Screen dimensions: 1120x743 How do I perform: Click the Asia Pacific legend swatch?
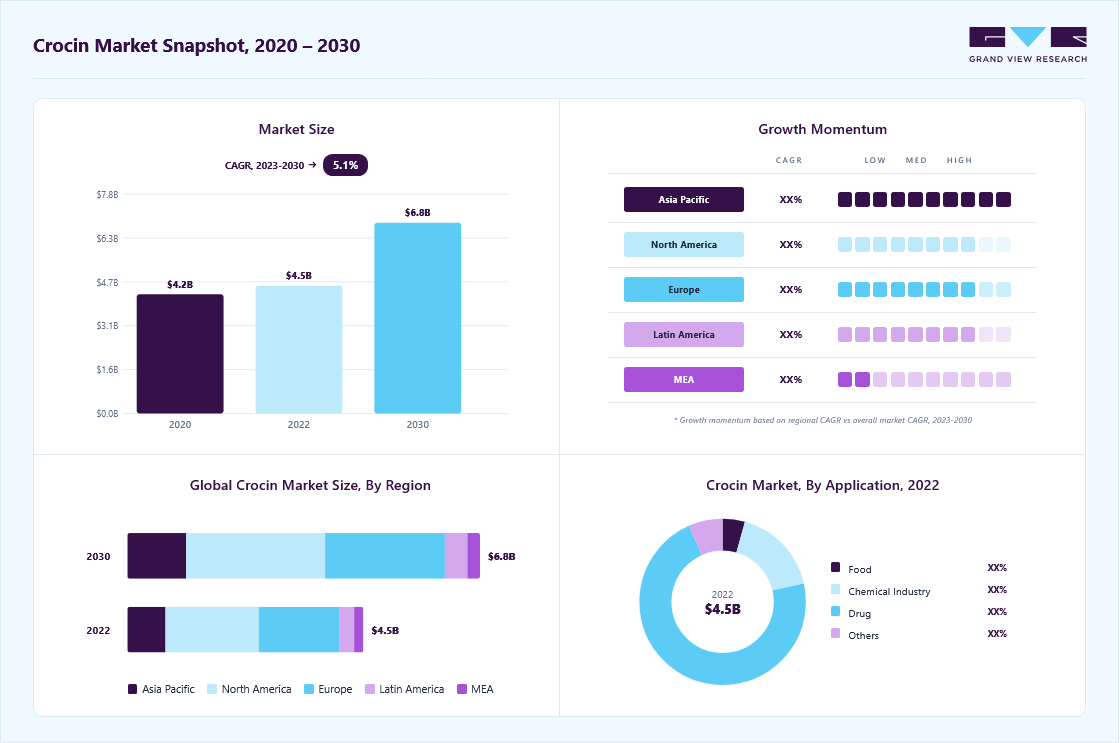tap(132, 689)
